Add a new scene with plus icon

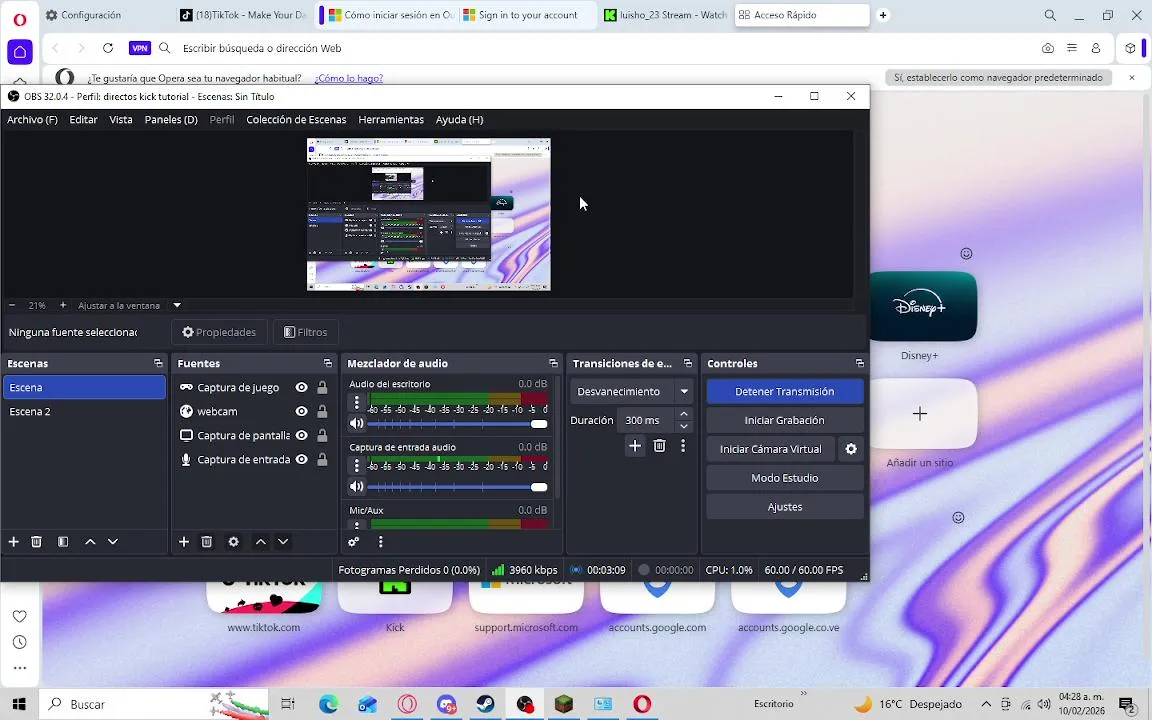click(13, 541)
